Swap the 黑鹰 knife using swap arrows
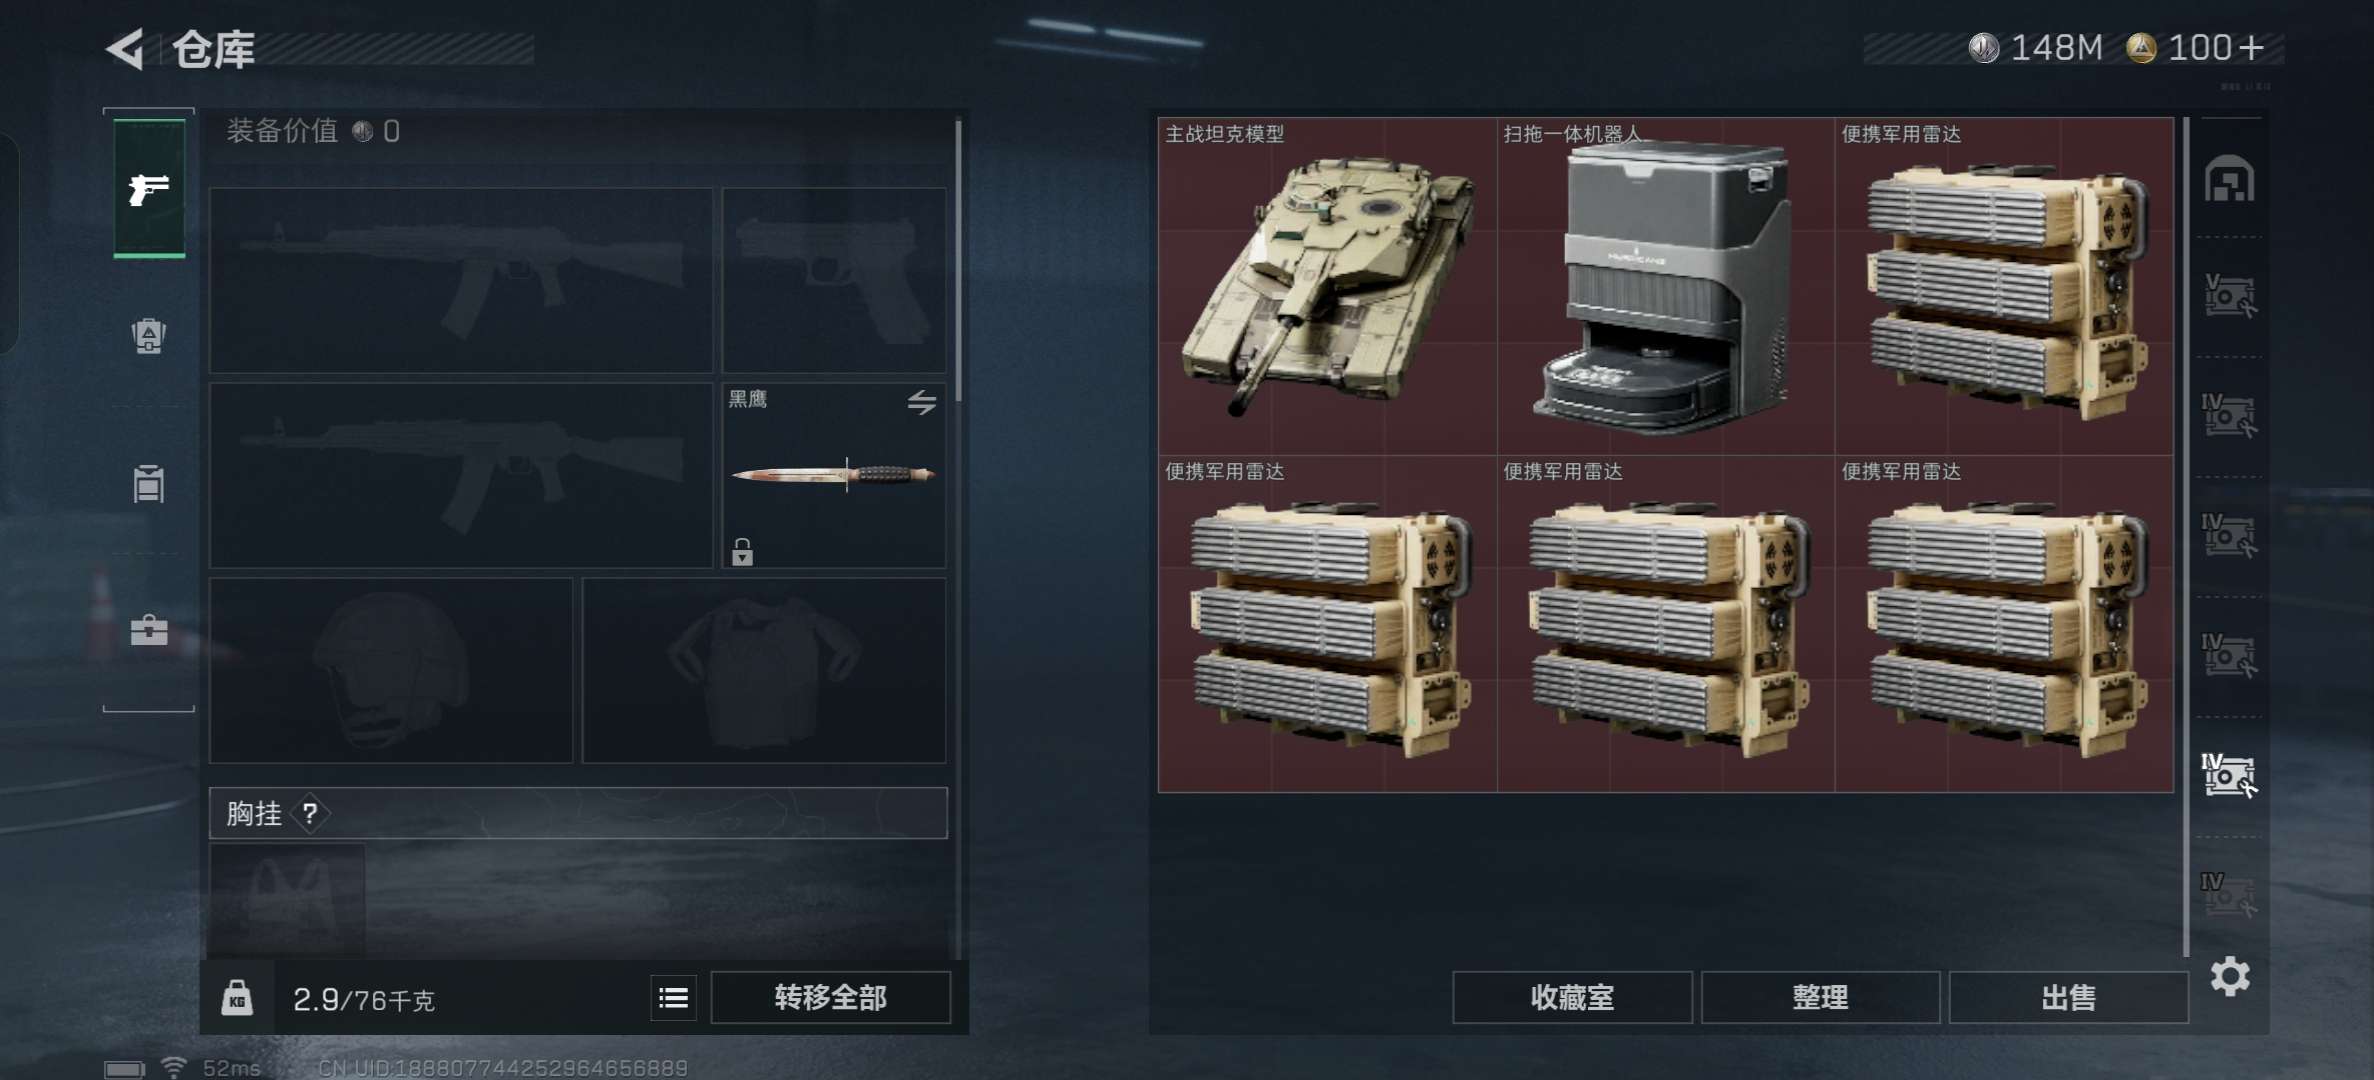 (x=922, y=402)
